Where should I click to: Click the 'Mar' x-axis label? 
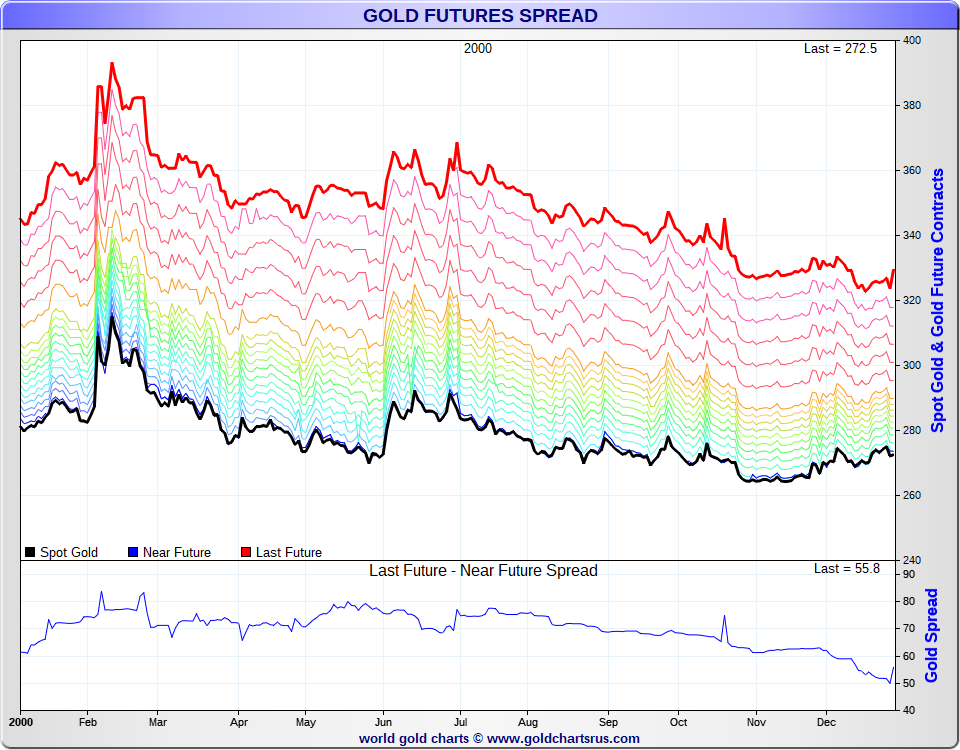(x=157, y=722)
